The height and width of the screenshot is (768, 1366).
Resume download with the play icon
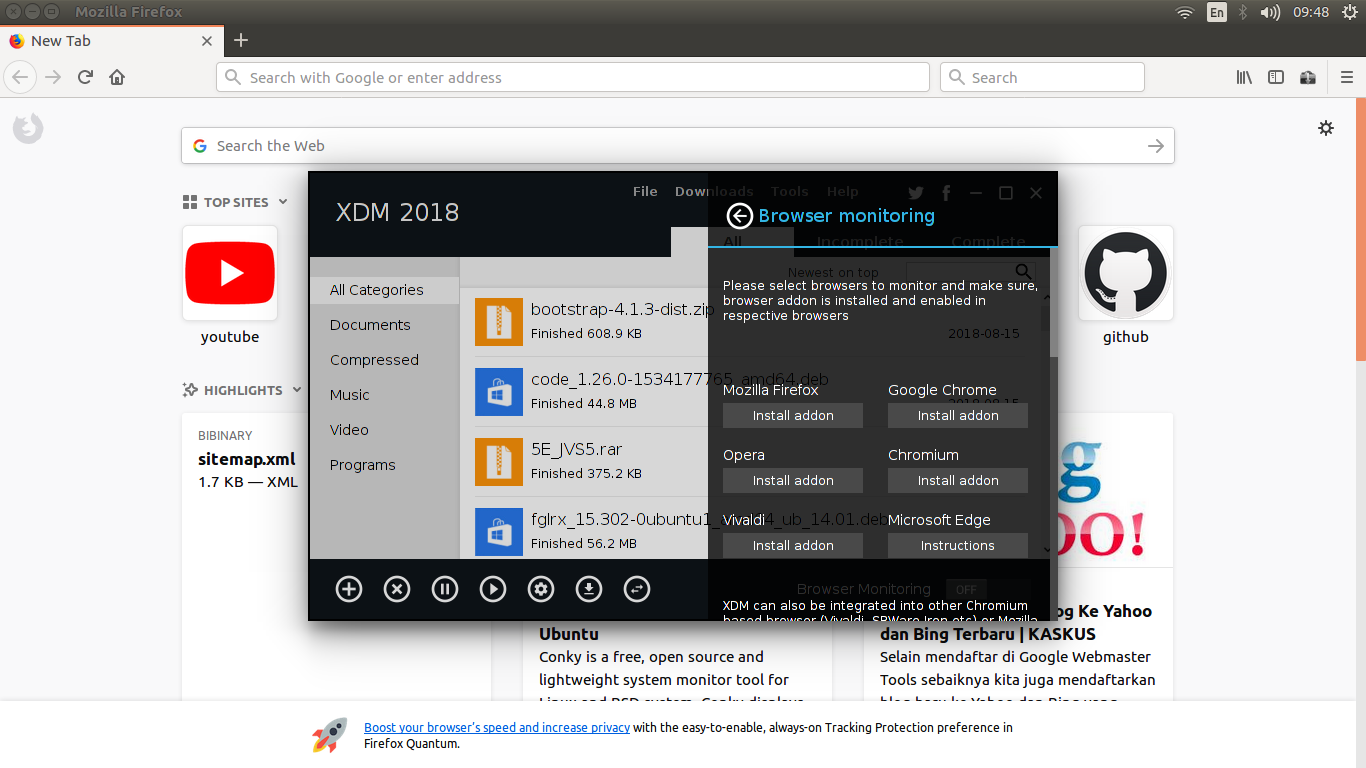[x=493, y=589]
